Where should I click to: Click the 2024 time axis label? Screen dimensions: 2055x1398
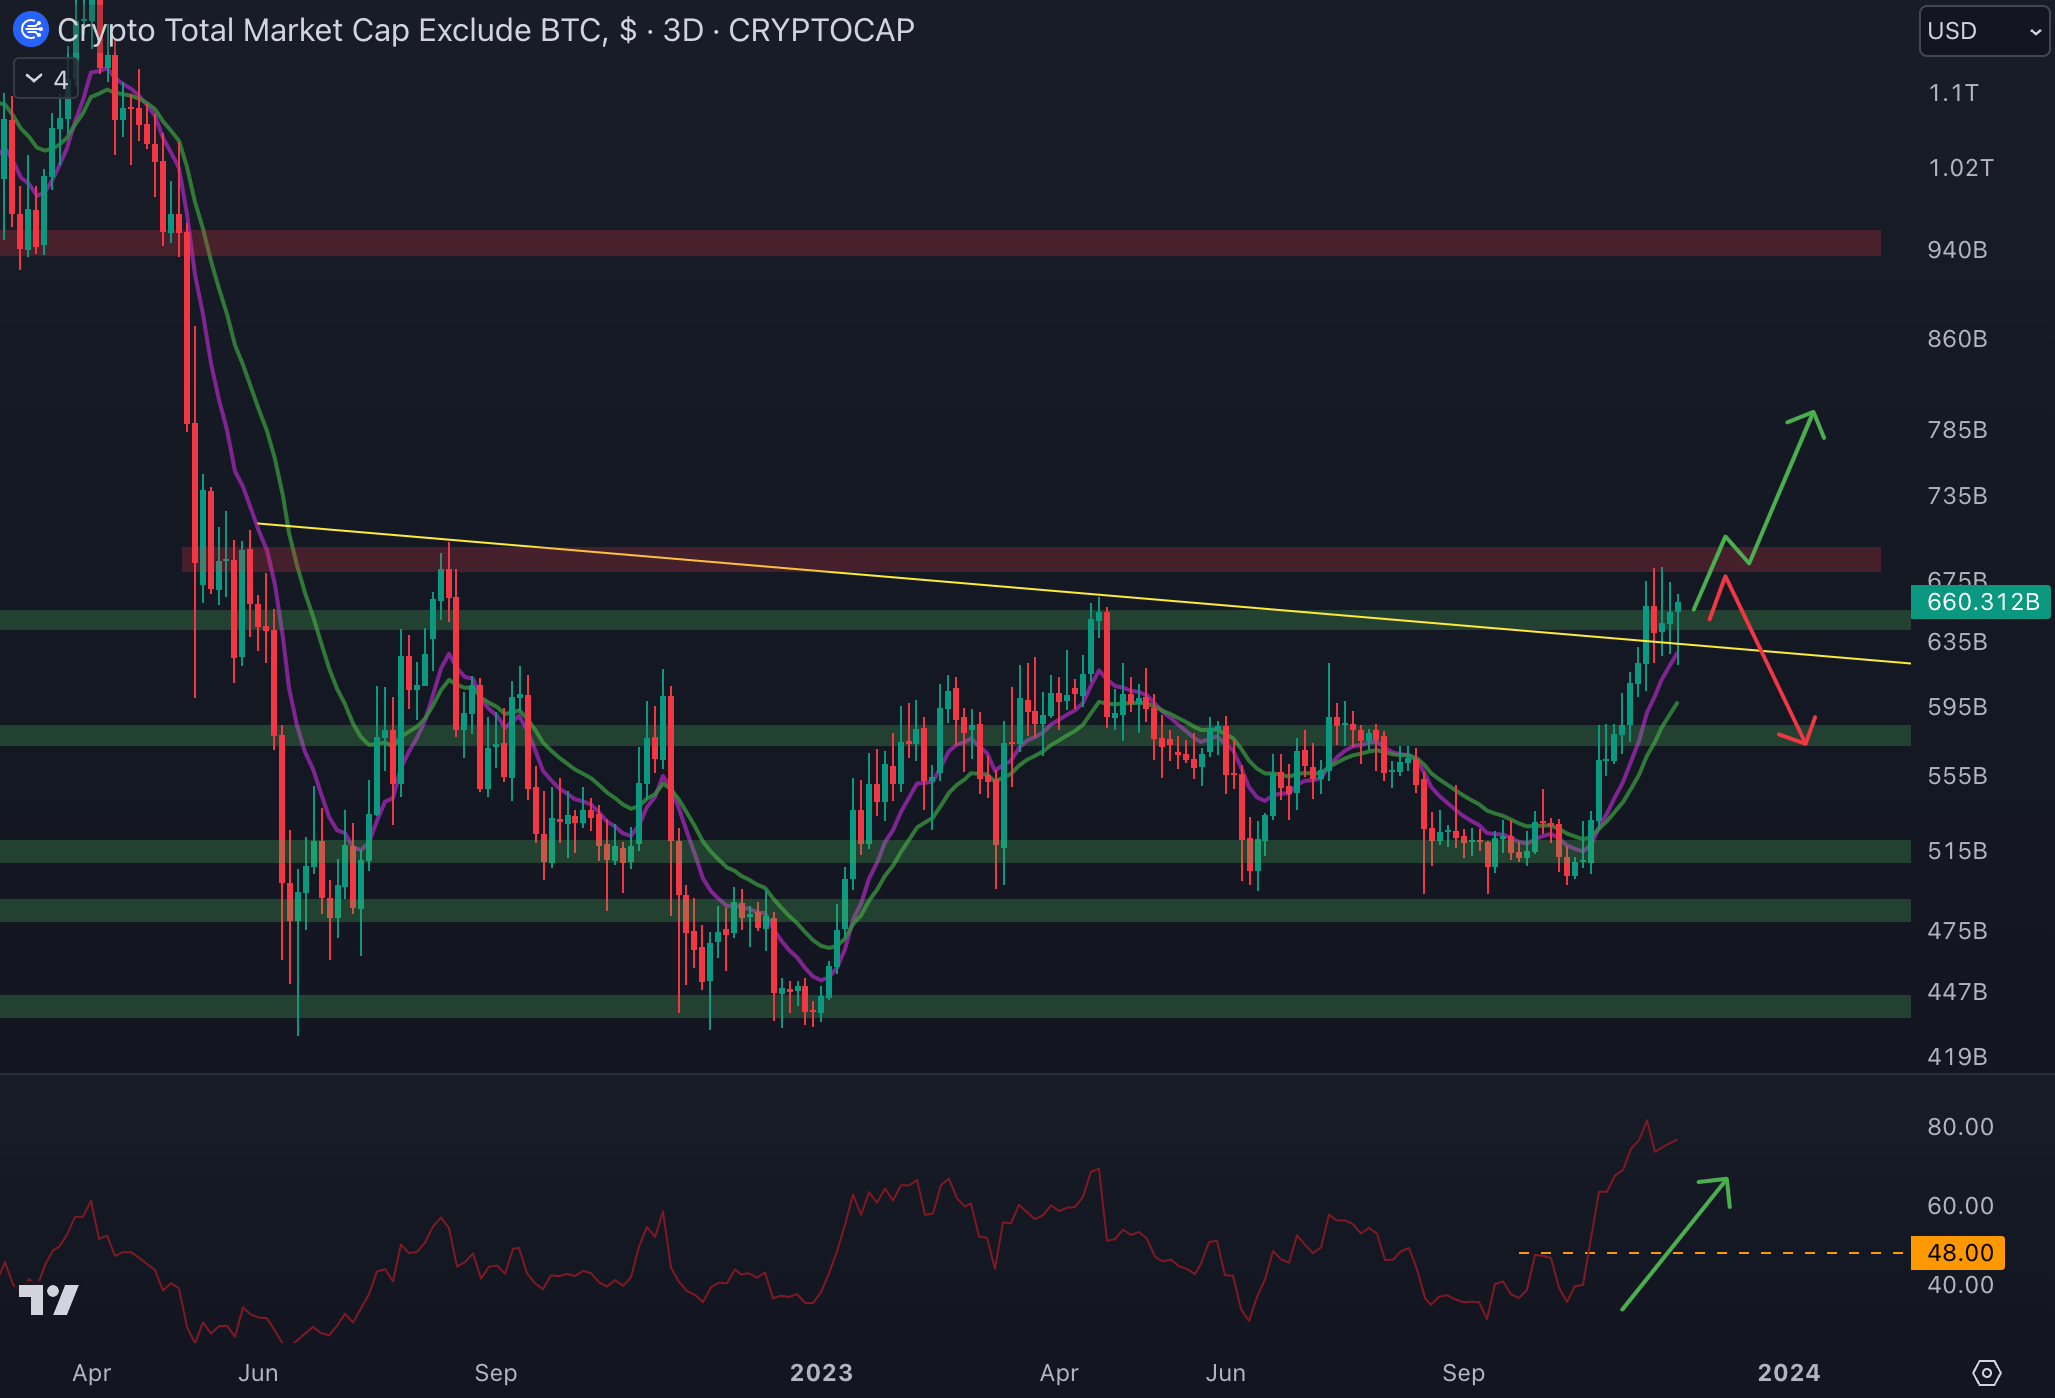tap(1788, 1372)
